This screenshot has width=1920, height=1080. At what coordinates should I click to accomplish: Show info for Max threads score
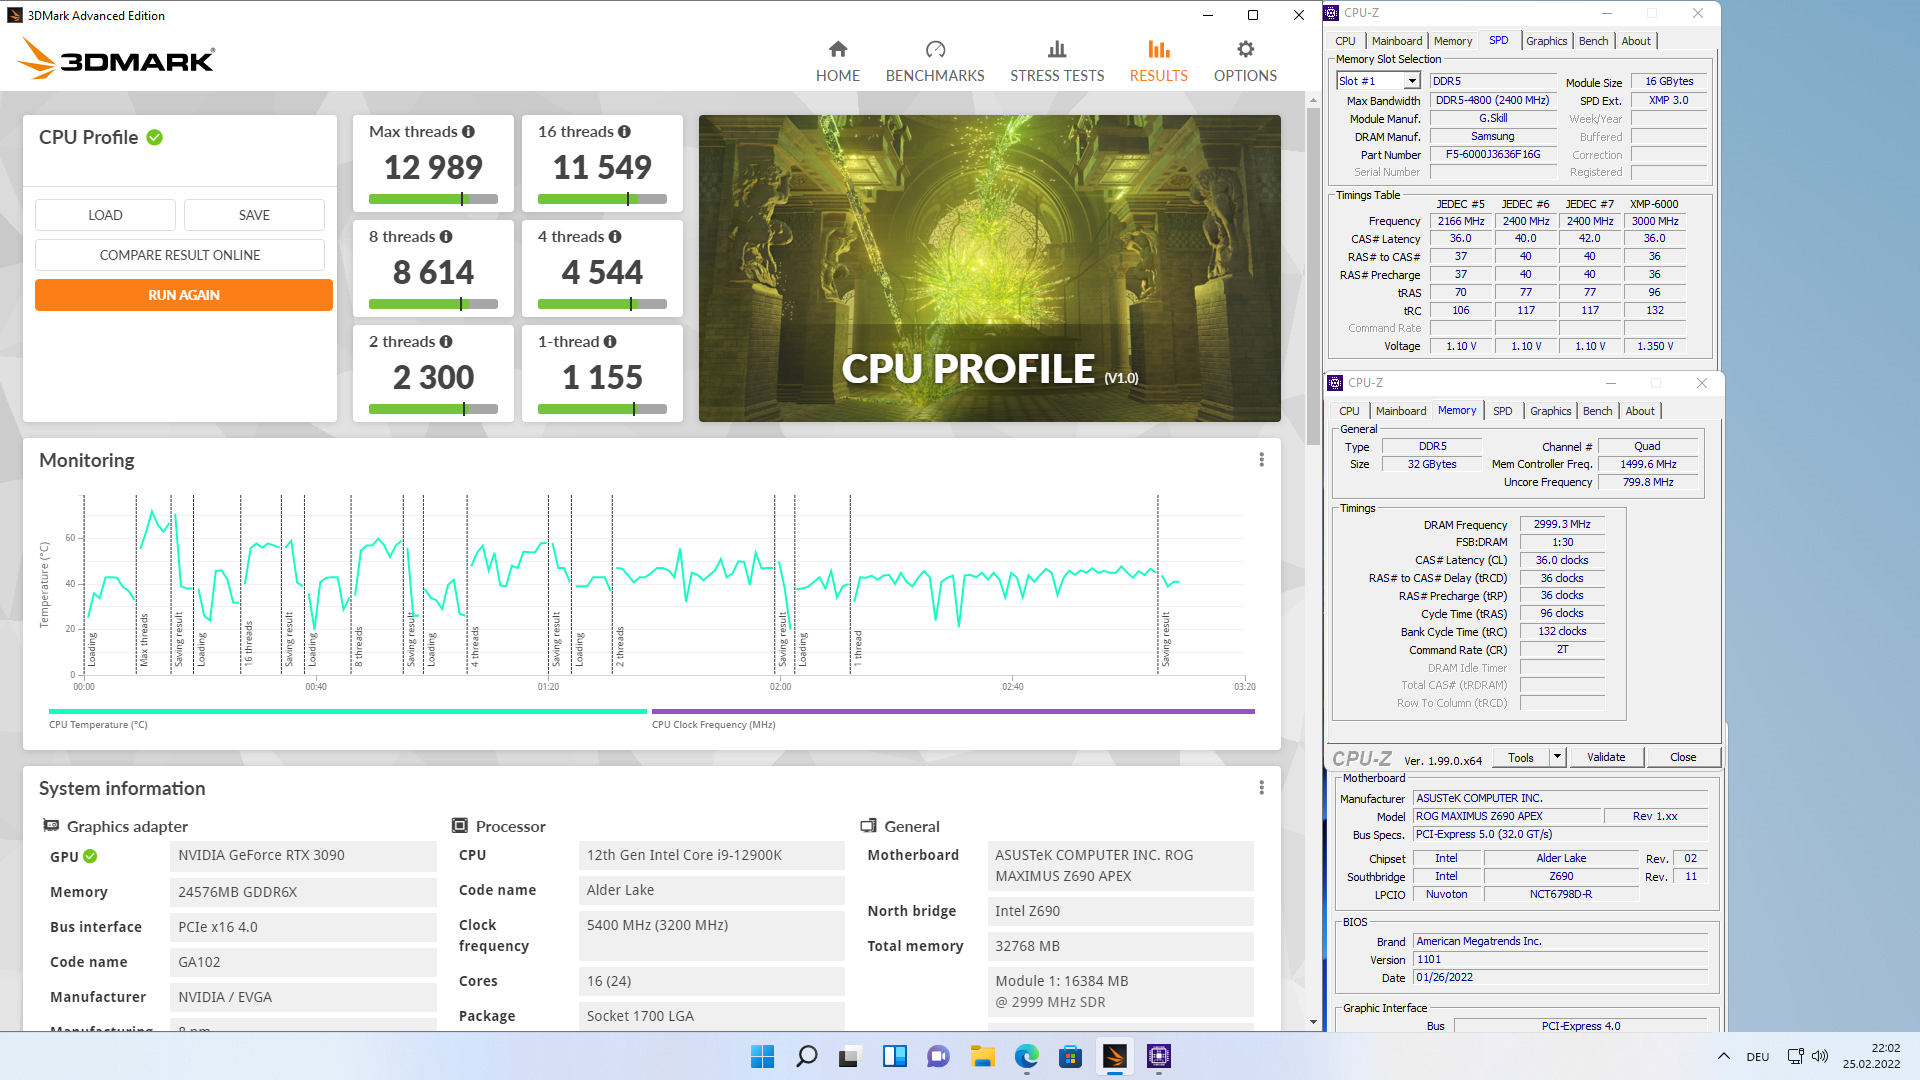point(468,132)
